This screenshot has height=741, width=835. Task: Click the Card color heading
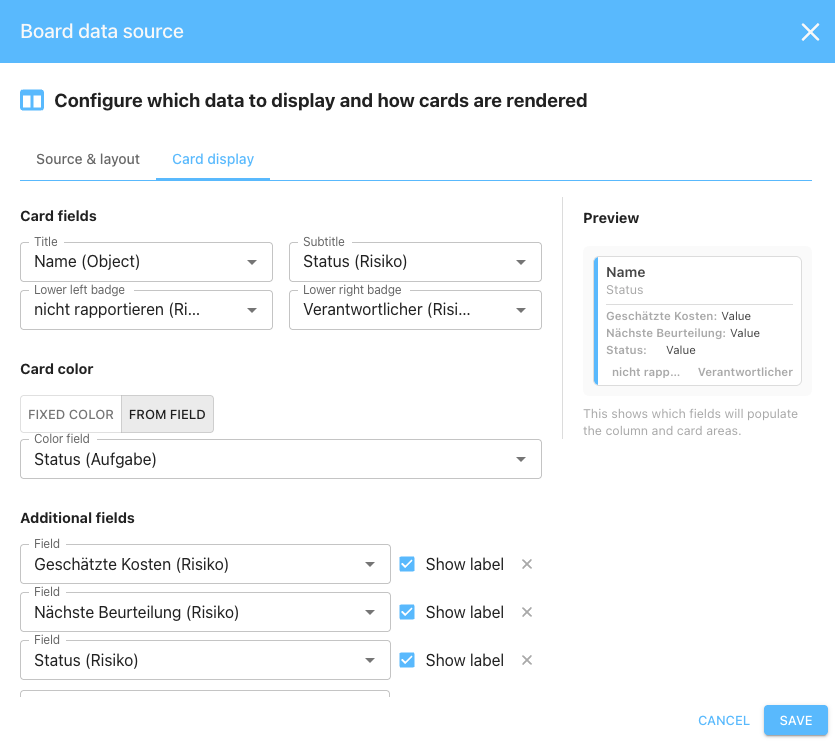56,369
